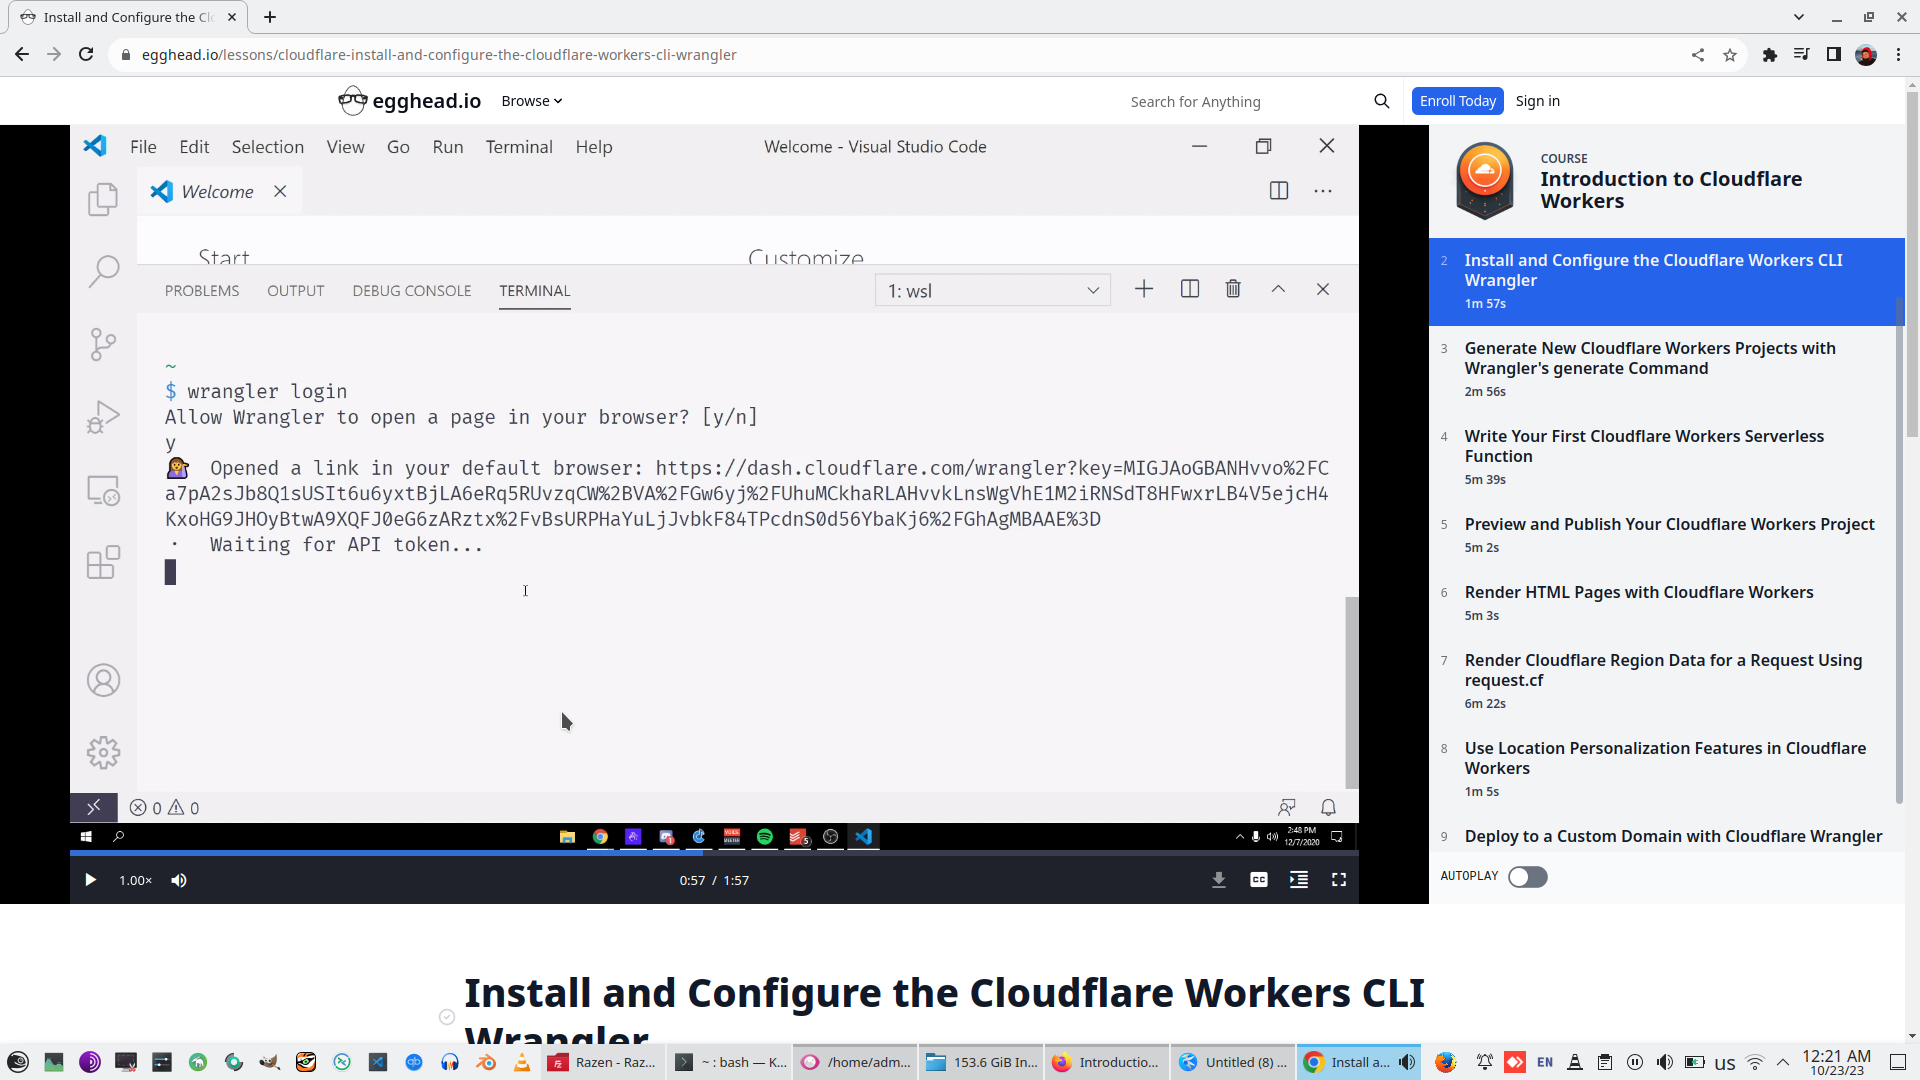The image size is (1920, 1080).
Task: Turn on the Autoplay switch
Action: point(1527,877)
